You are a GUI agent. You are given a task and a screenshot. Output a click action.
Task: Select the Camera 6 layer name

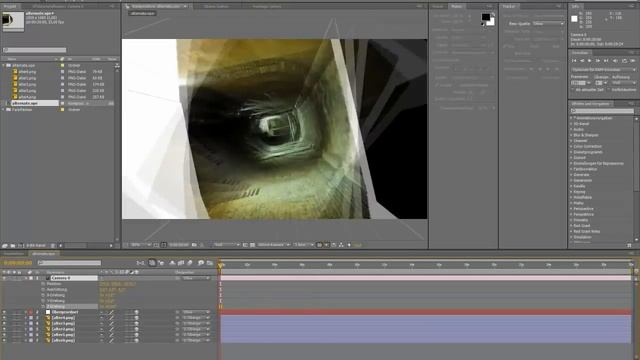[60, 278]
